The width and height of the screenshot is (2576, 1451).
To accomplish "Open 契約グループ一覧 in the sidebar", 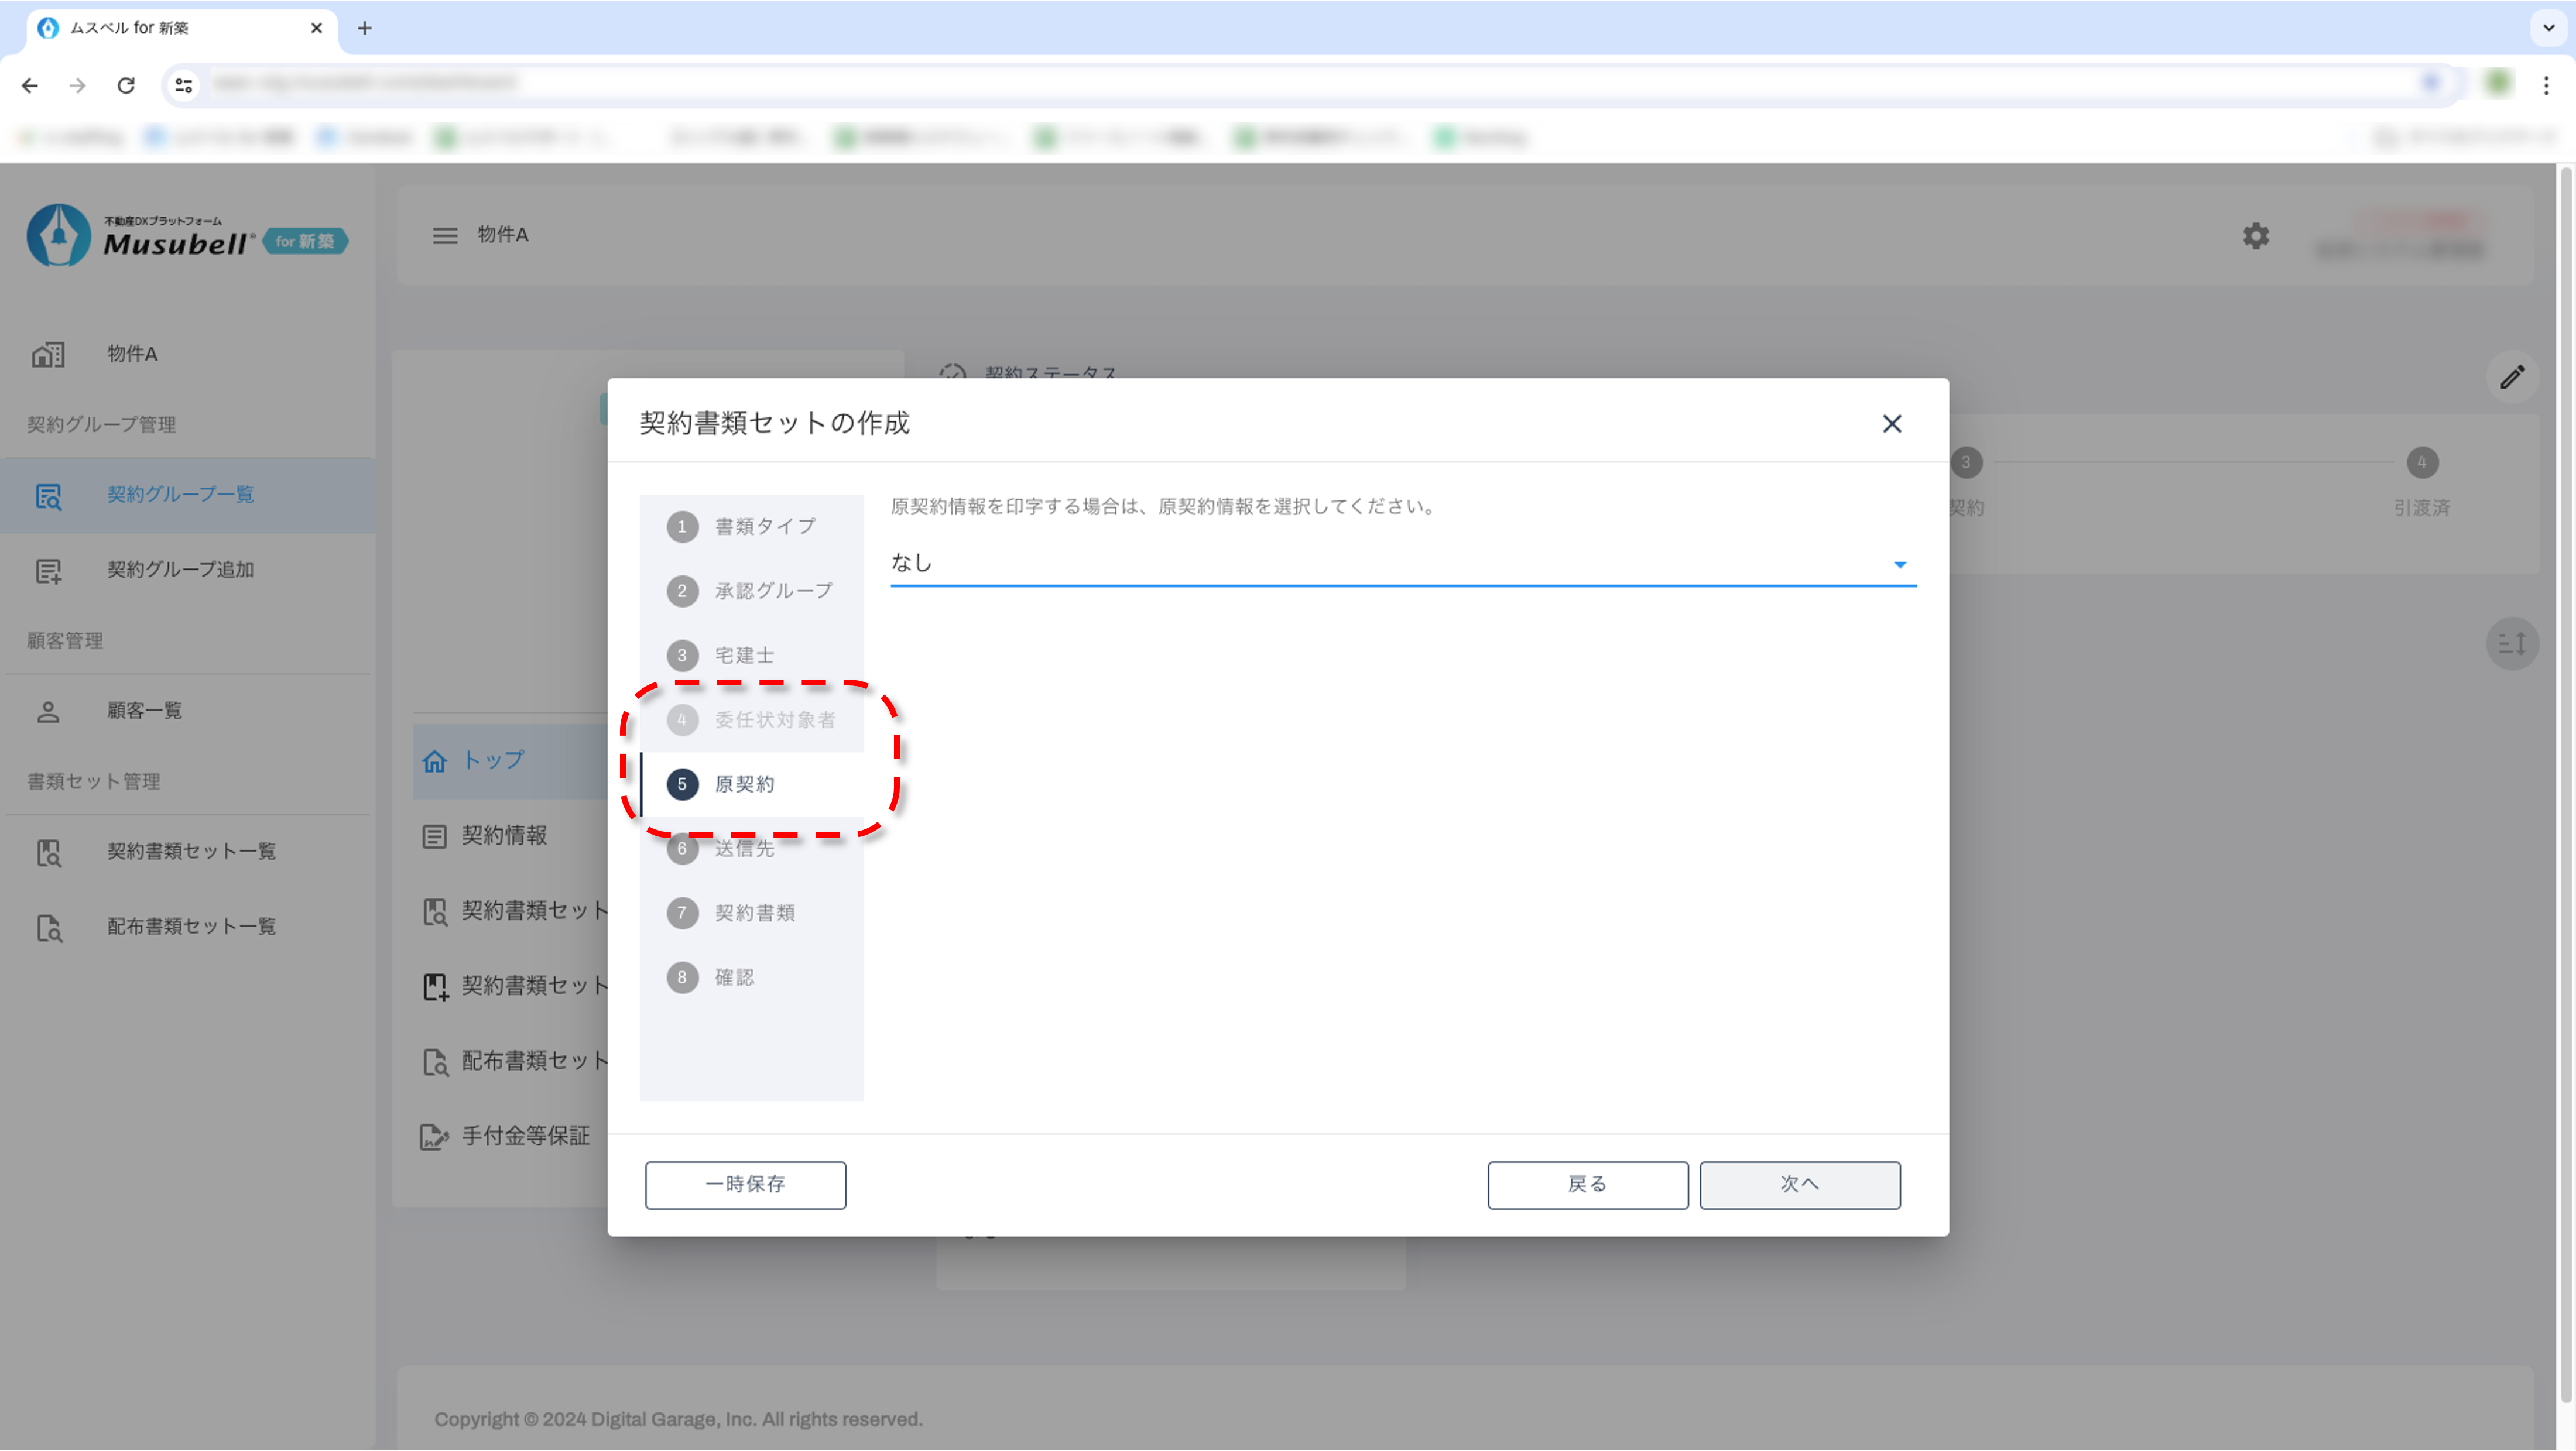I will pos(180,495).
